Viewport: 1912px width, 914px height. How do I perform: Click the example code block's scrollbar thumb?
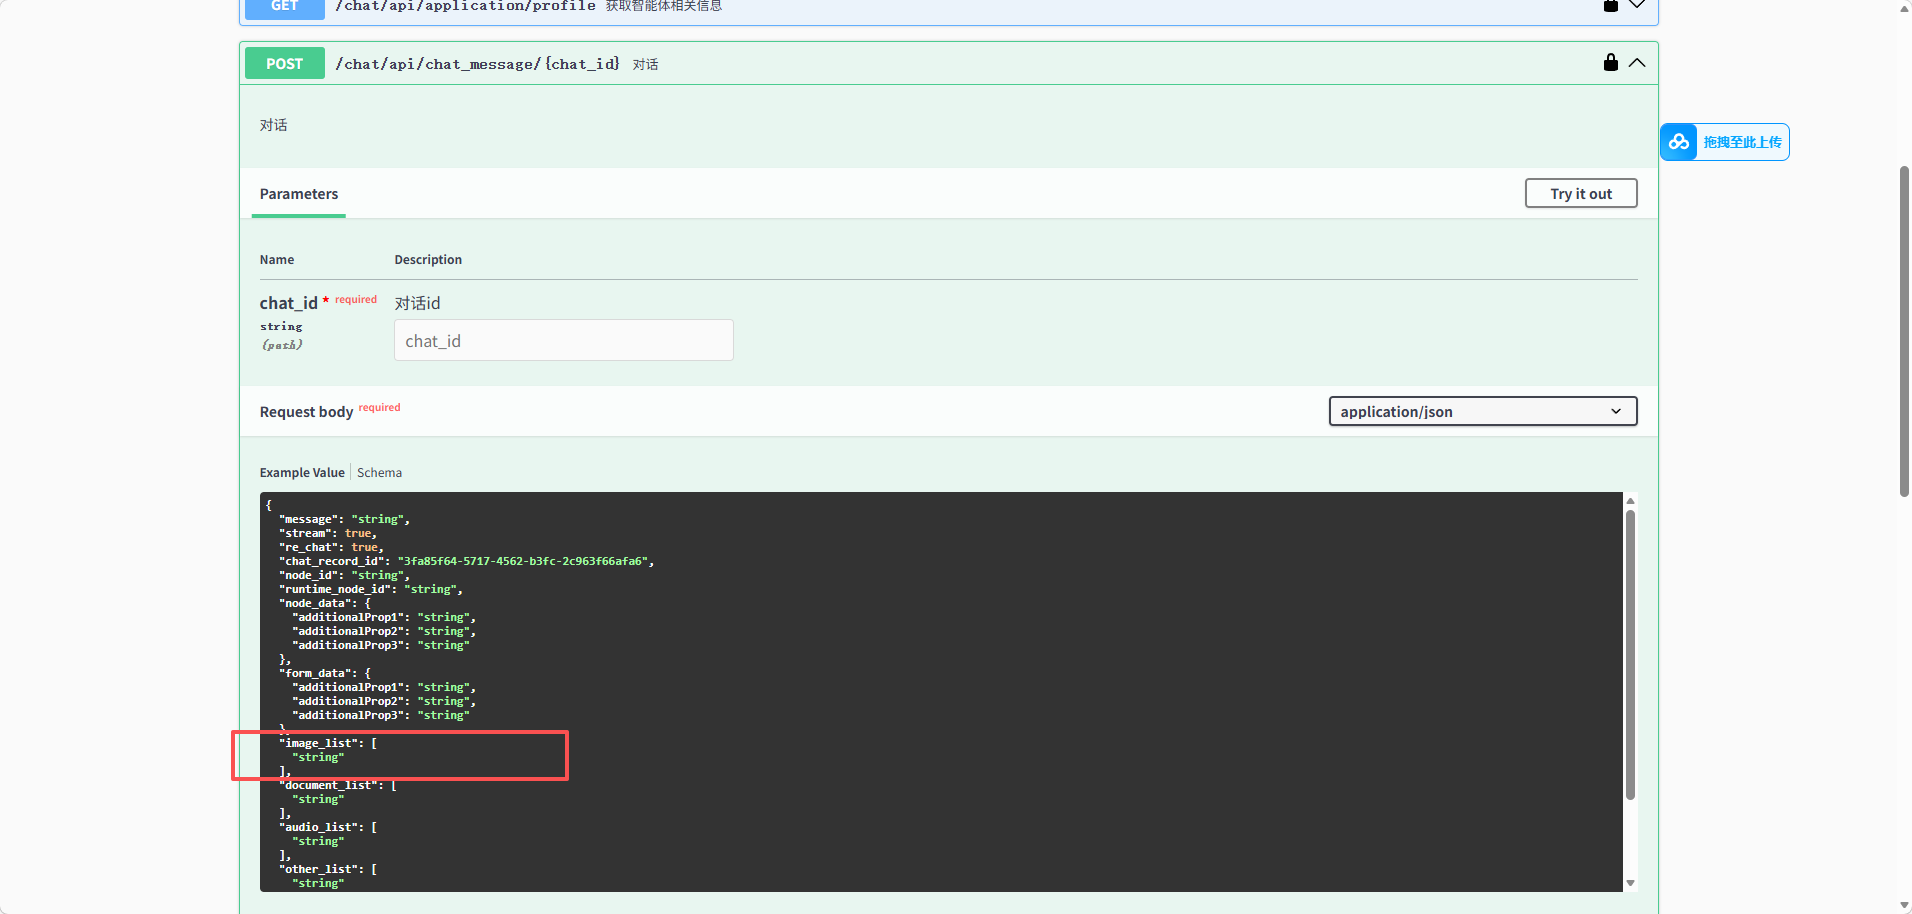pyautogui.click(x=1630, y=655)
